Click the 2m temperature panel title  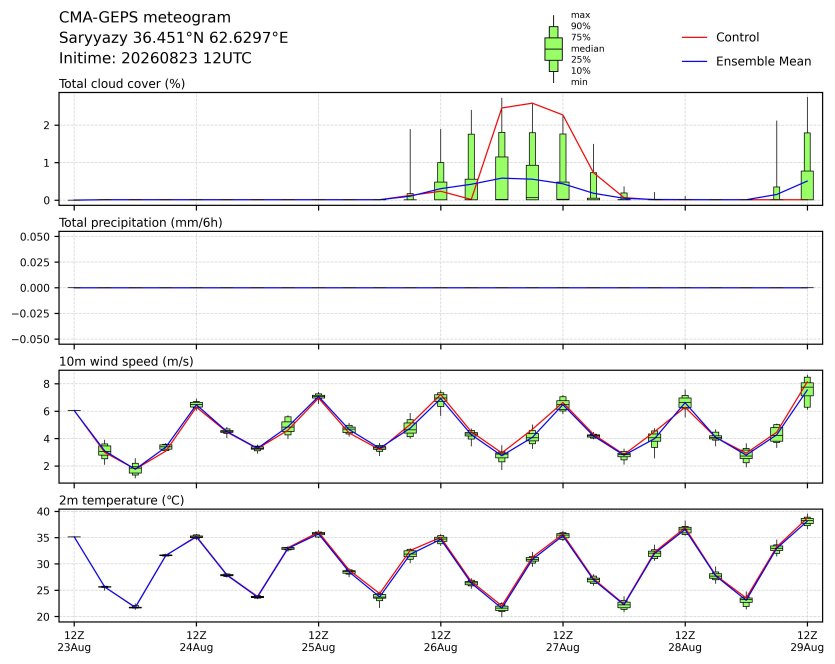click(x=121, y=501)
